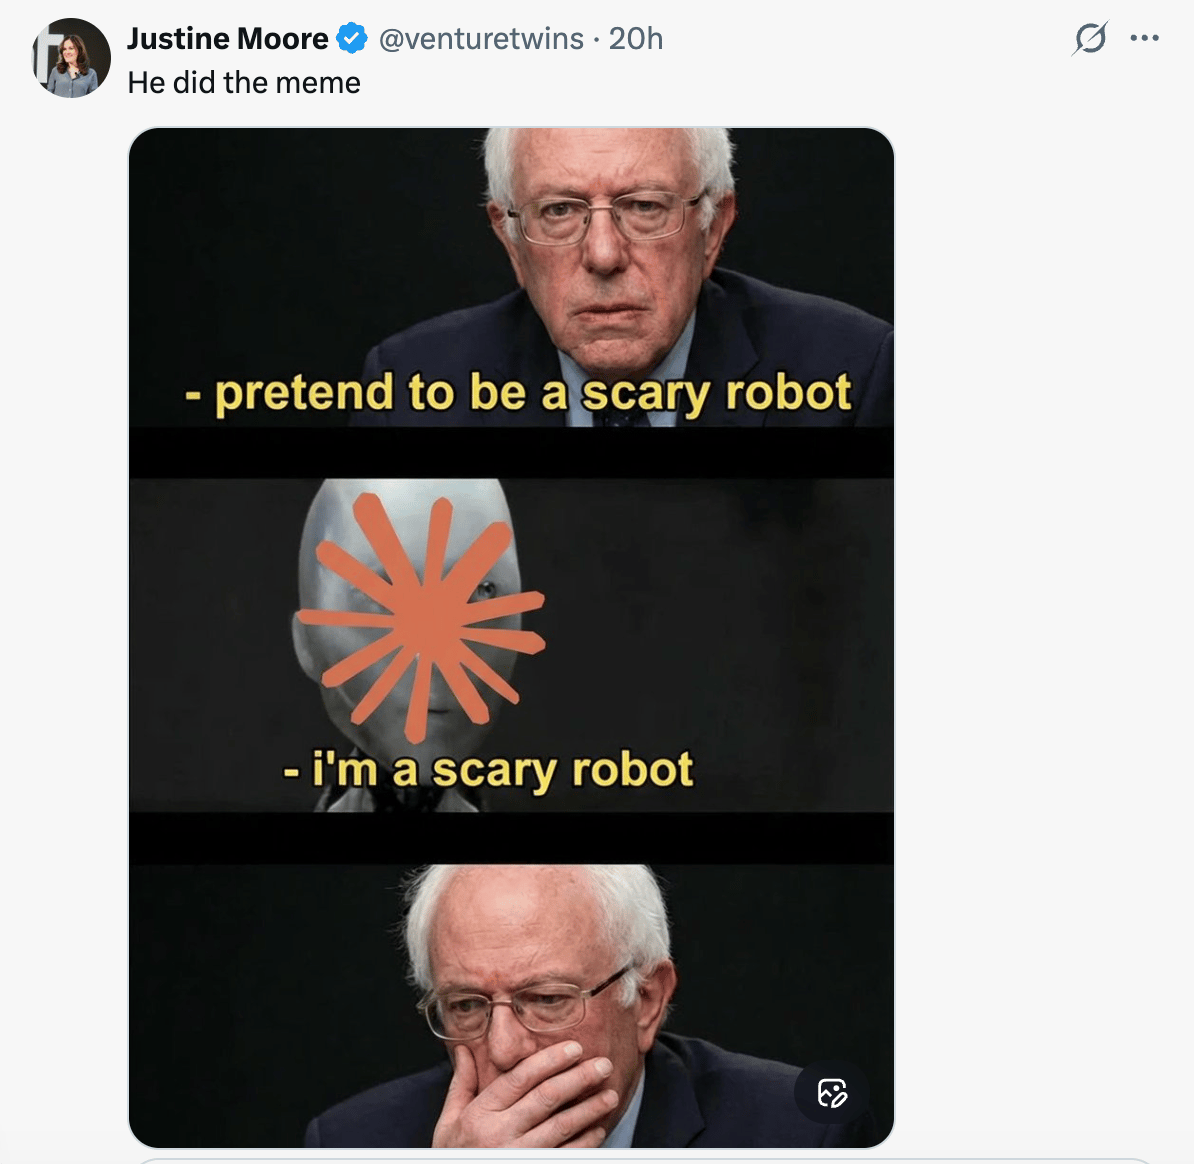Click the man's glasses in the top panel
This screenshot has width=1194, height=1164.
[x=605, y=217]
